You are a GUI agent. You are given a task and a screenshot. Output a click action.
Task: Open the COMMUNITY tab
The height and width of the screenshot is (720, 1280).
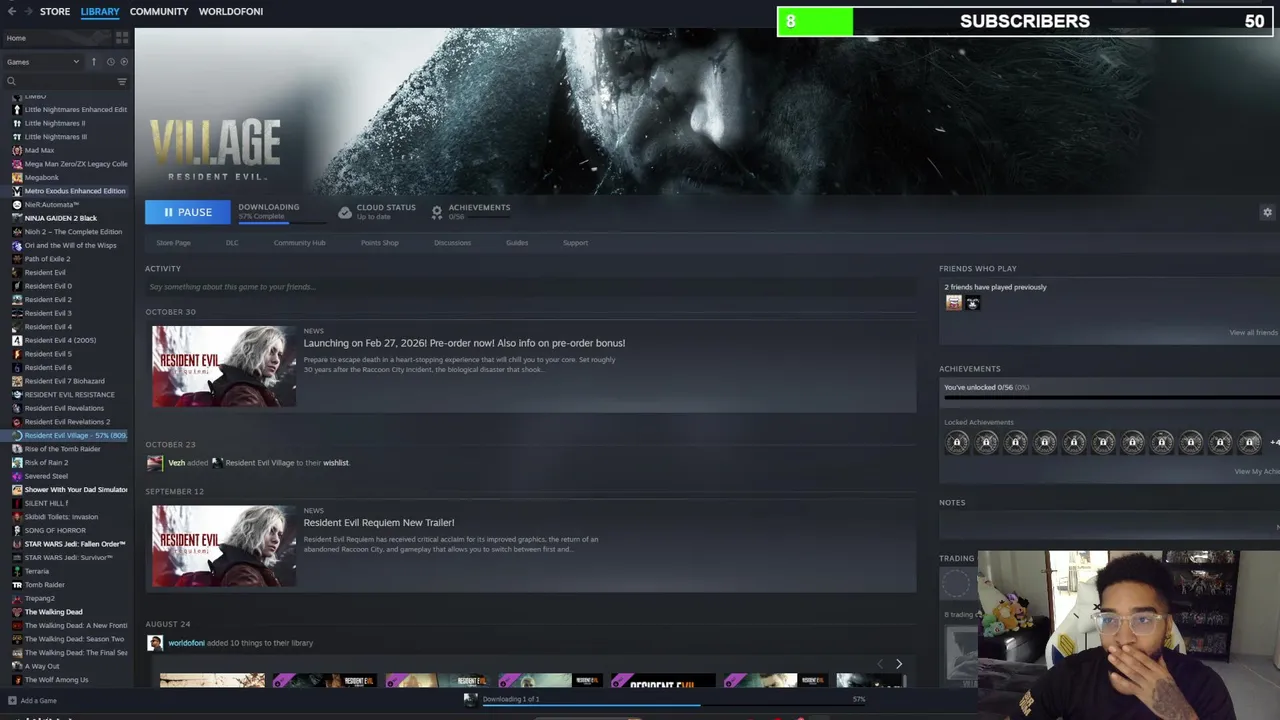point(159,11)
